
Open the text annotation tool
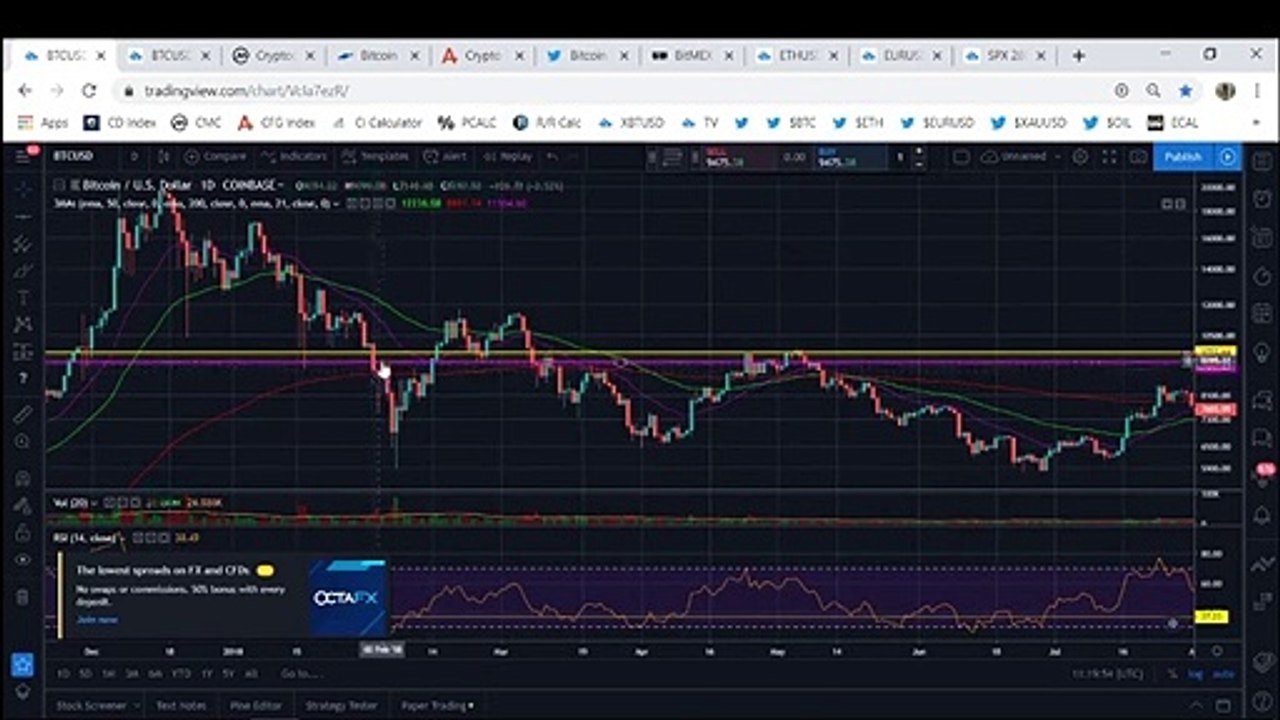(x=23, y=298)
